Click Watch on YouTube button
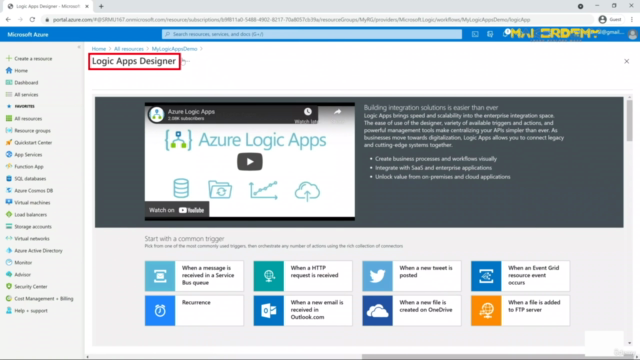Viewport: 640px width, 360px height. (176, 210)
